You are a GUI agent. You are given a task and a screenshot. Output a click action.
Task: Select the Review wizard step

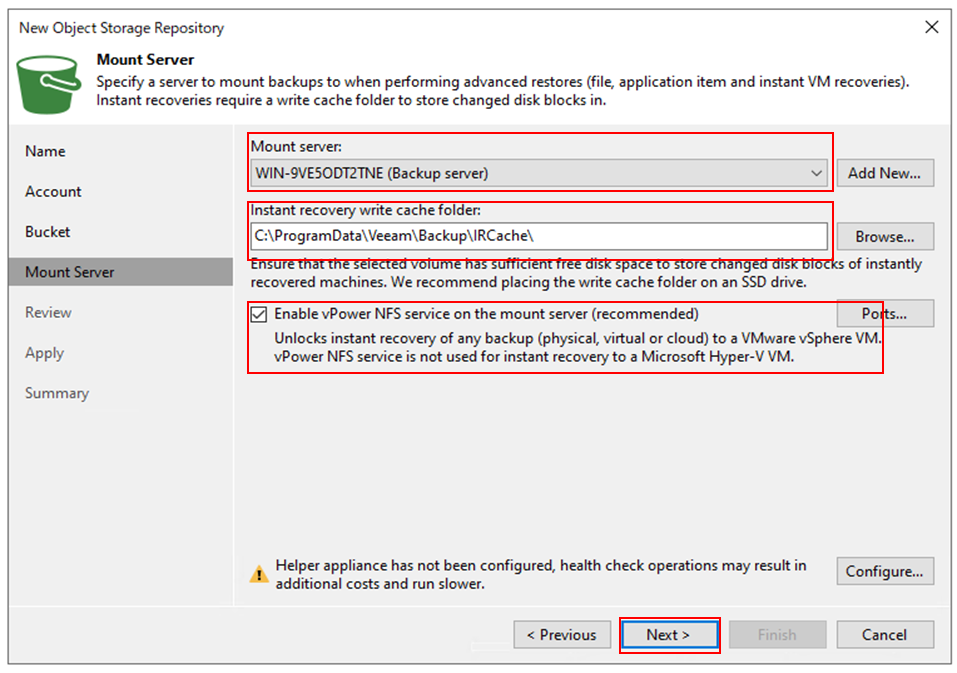click(48, 312)
